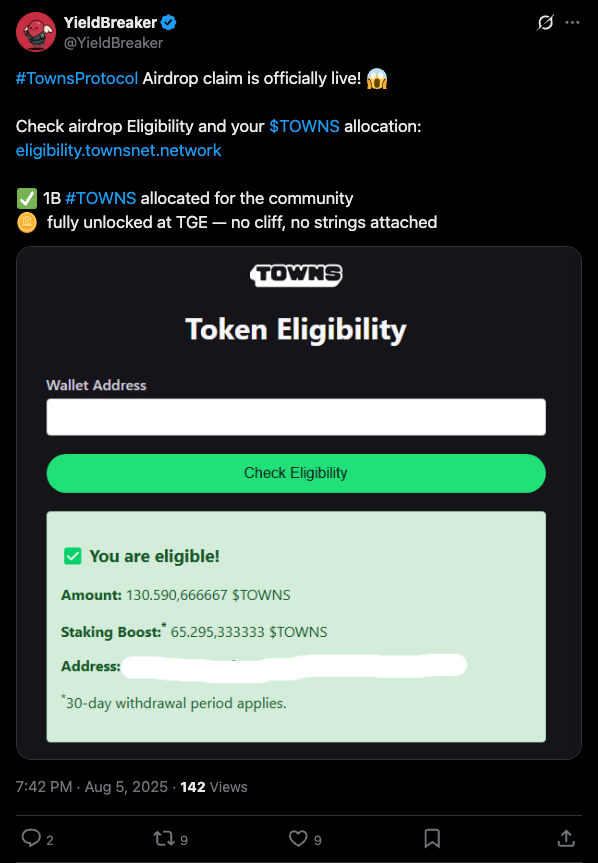Click the TOWNS logo in image
598x863 pixels.
tap(296, 274)
